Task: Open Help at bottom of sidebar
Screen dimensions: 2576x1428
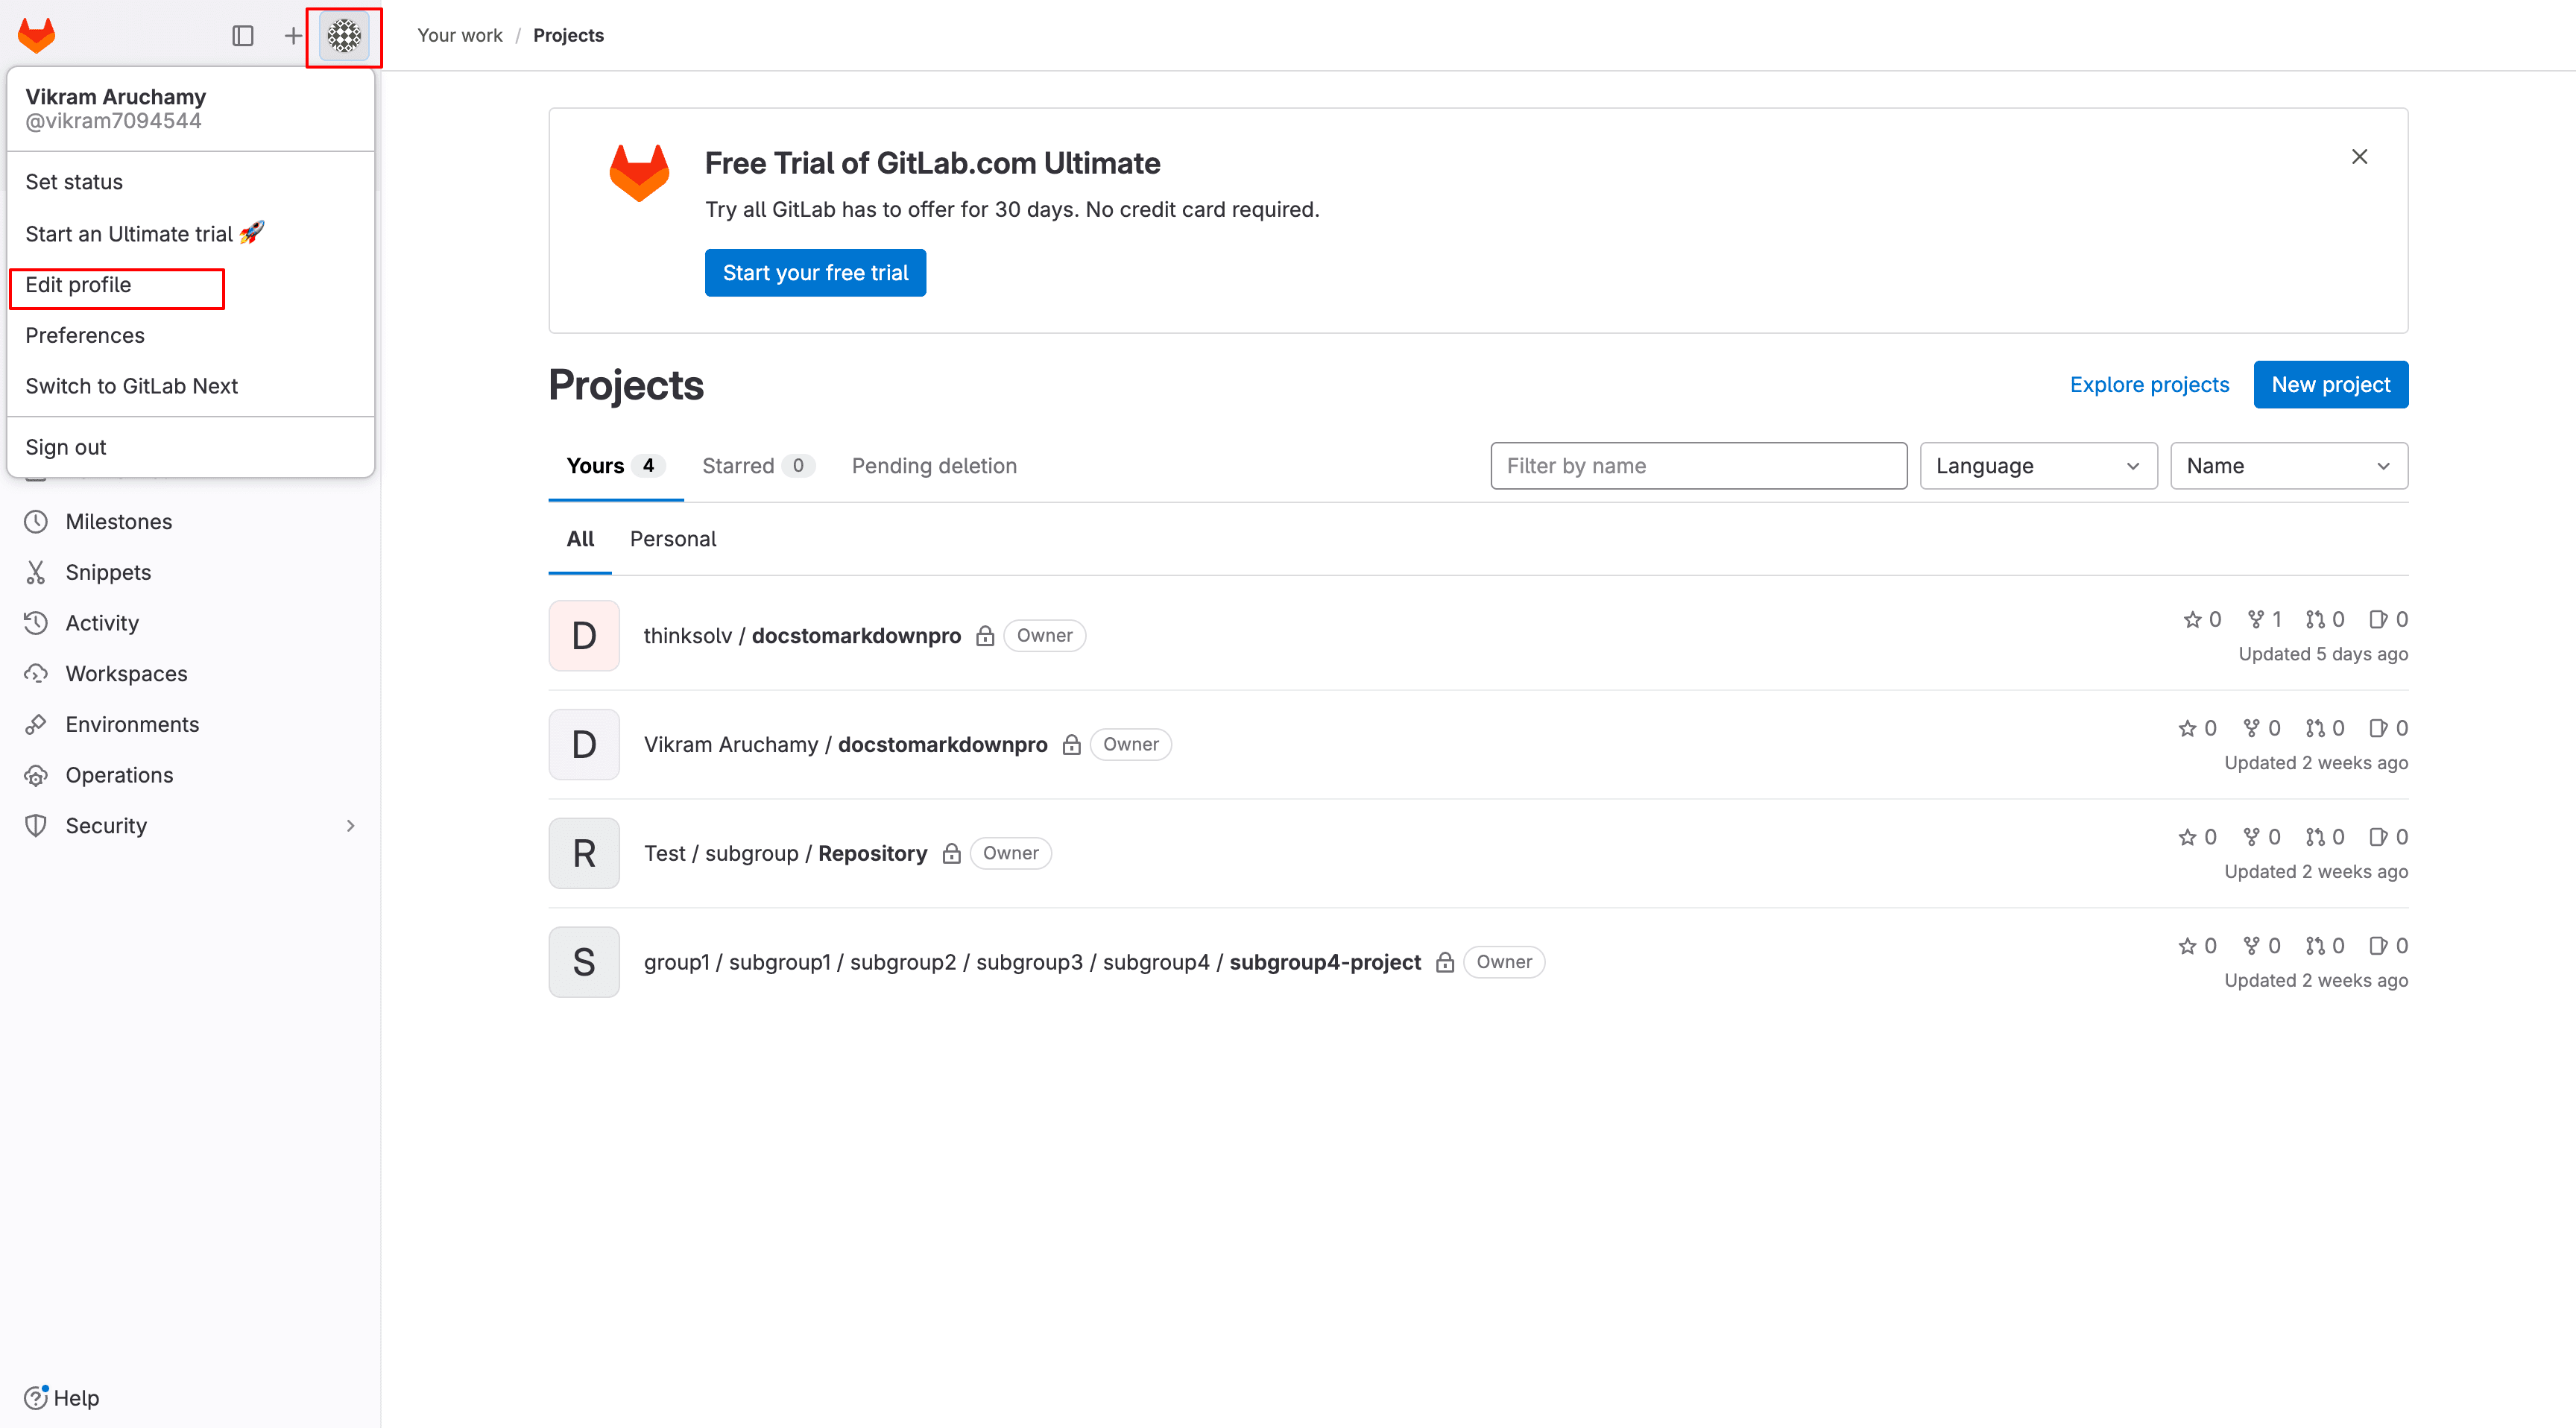Action: pos(62,1398)
